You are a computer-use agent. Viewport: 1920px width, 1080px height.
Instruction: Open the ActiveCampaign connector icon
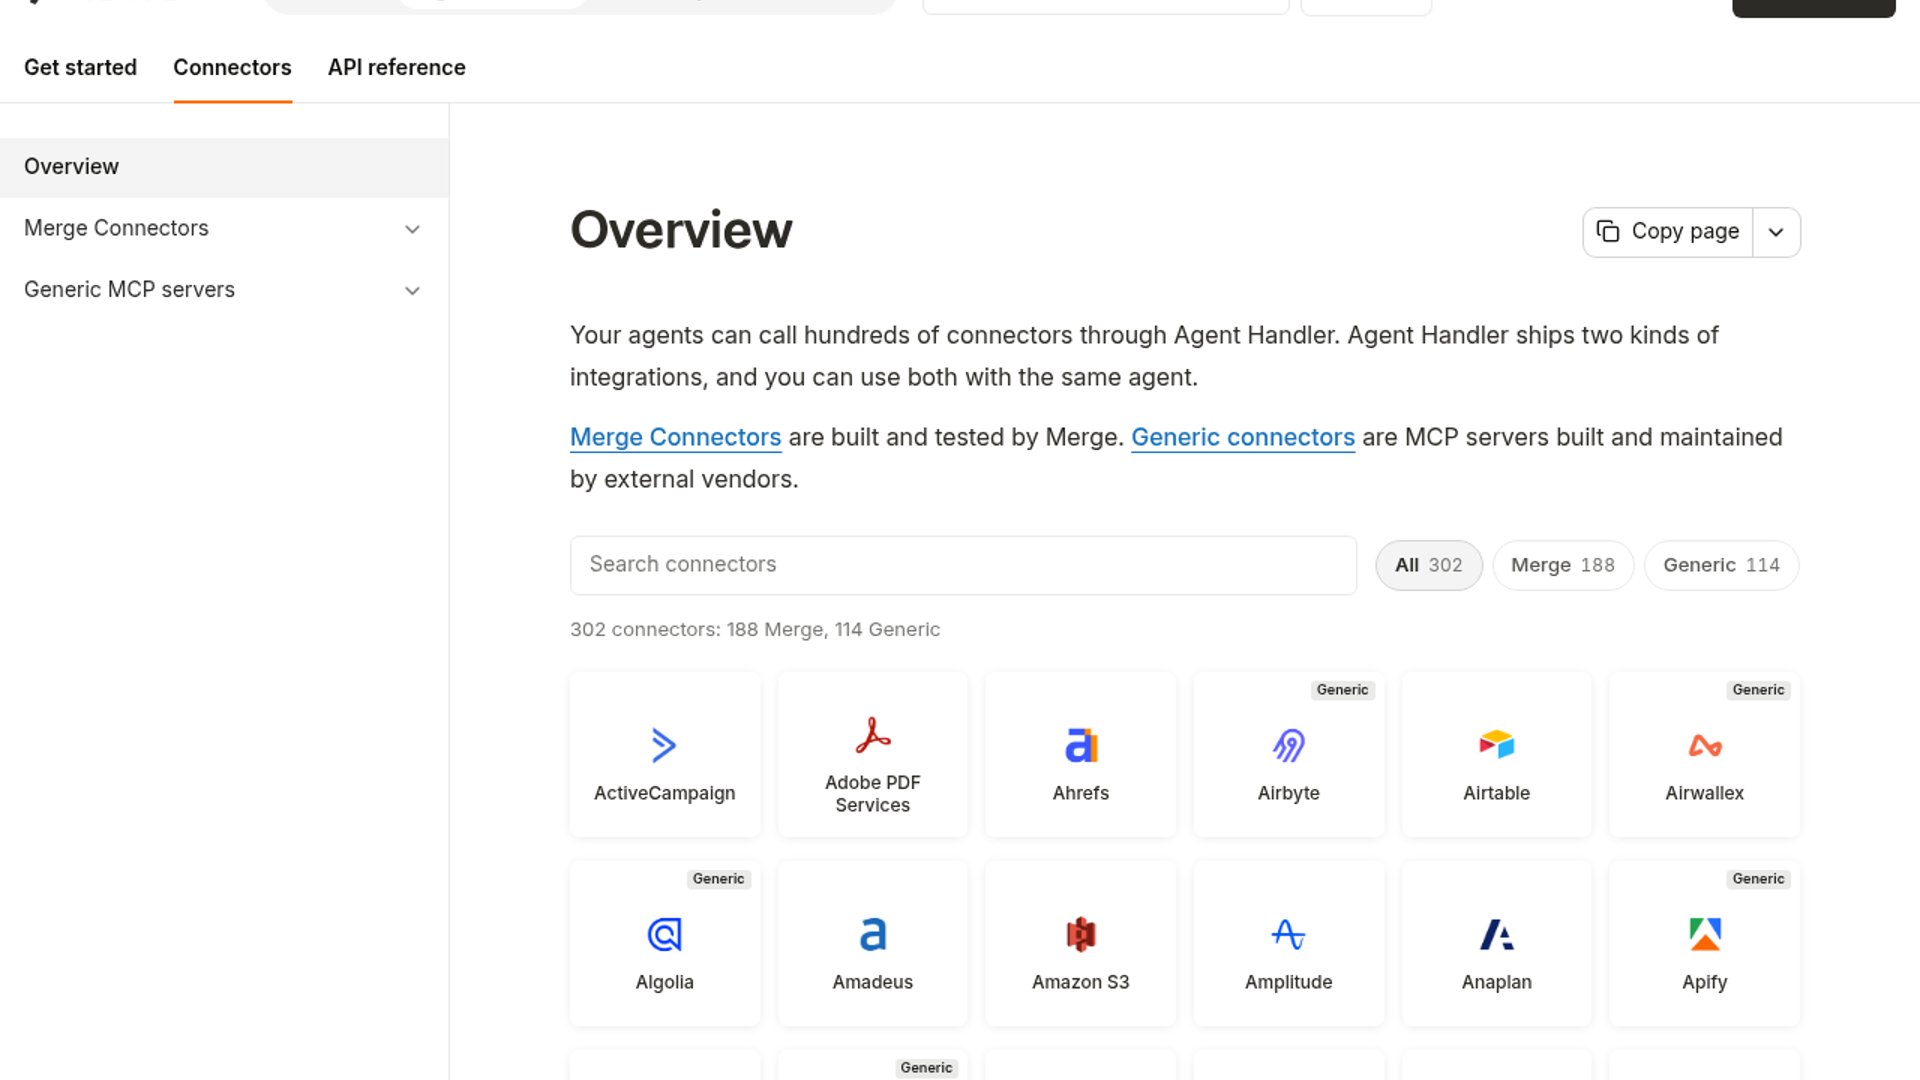(x=664, y=745)
